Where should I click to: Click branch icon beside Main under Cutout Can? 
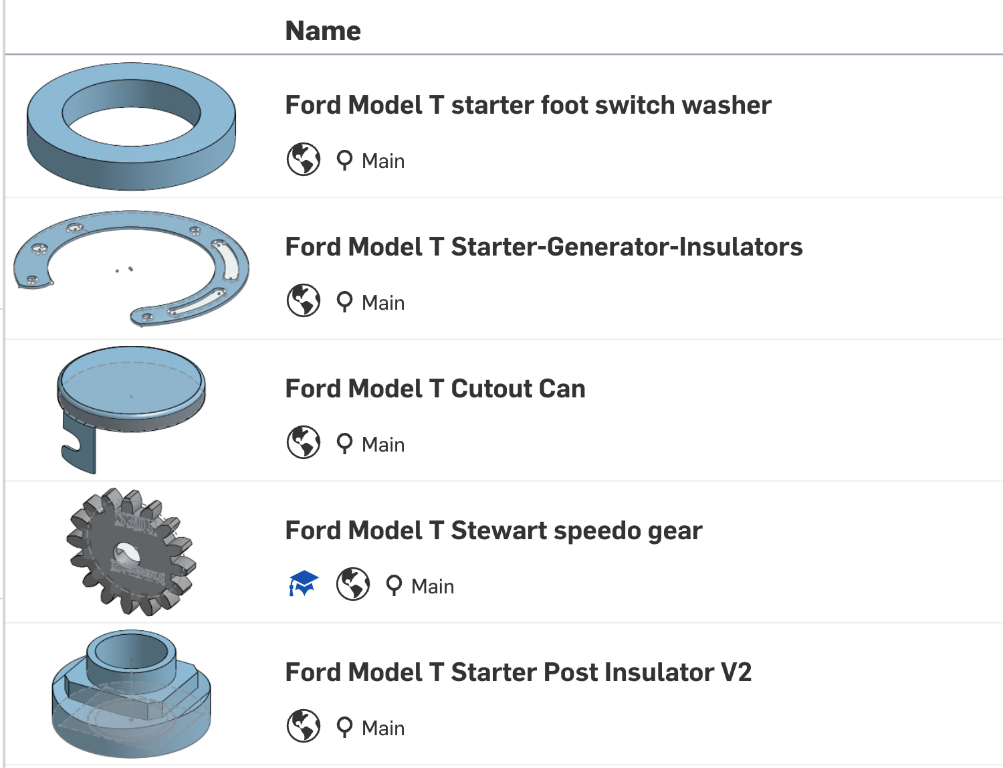click(344, 445)
